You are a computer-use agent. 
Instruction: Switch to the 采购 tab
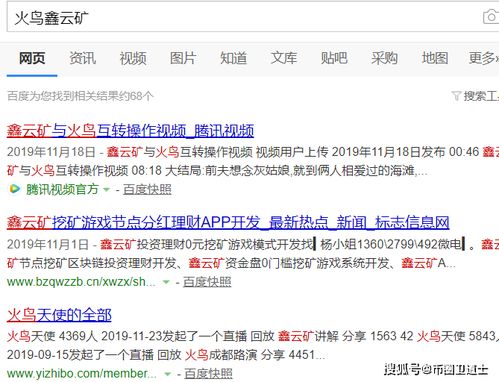pos(384,58)
